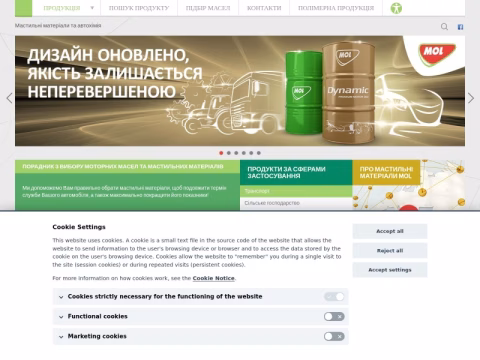This screenshot has width=480, height=360.
Task: Enable the Marketing cookies switch
Action: [334, 336]
